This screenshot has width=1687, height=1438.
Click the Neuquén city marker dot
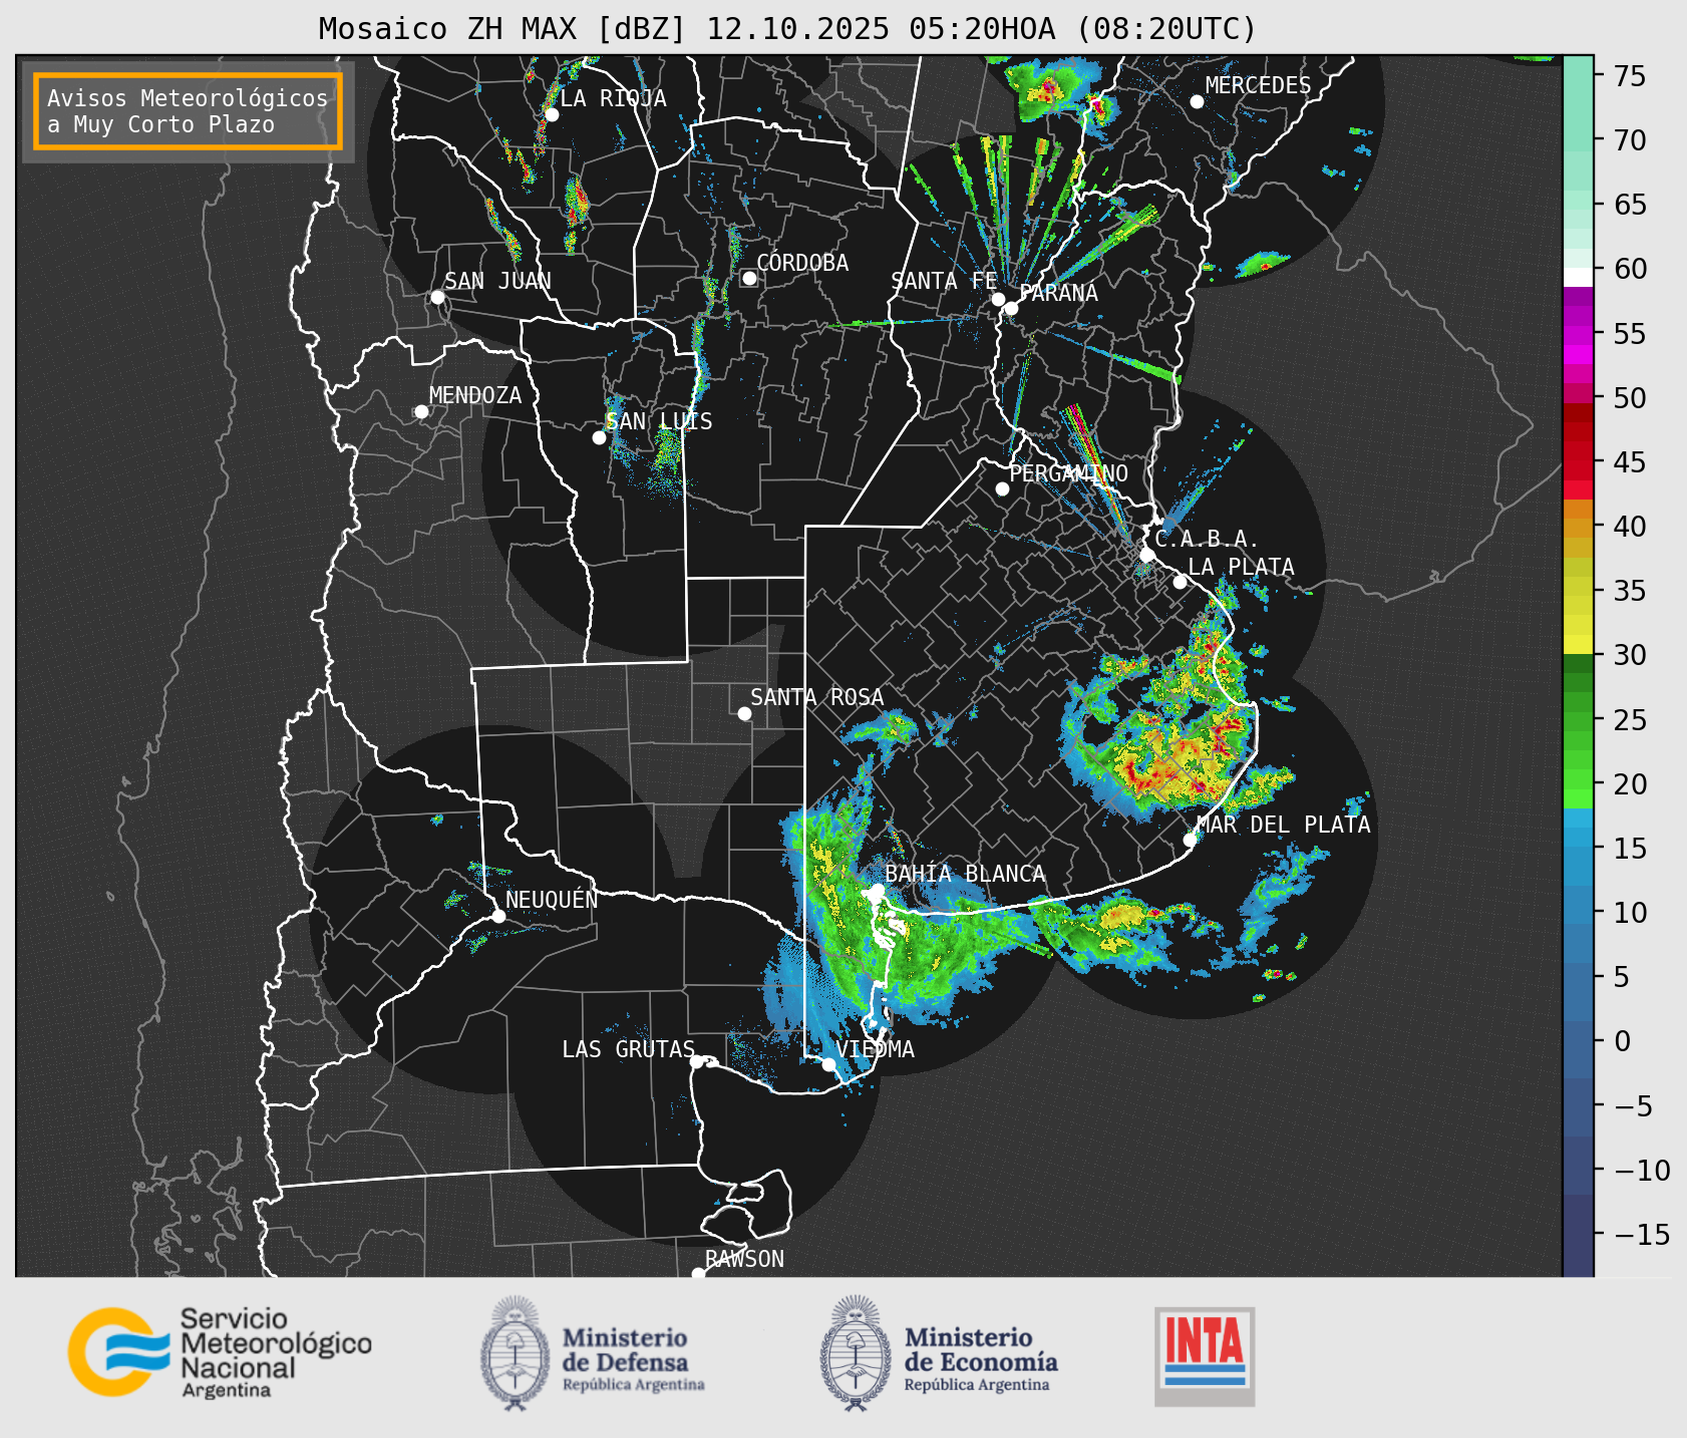click(x=498, y=916)
